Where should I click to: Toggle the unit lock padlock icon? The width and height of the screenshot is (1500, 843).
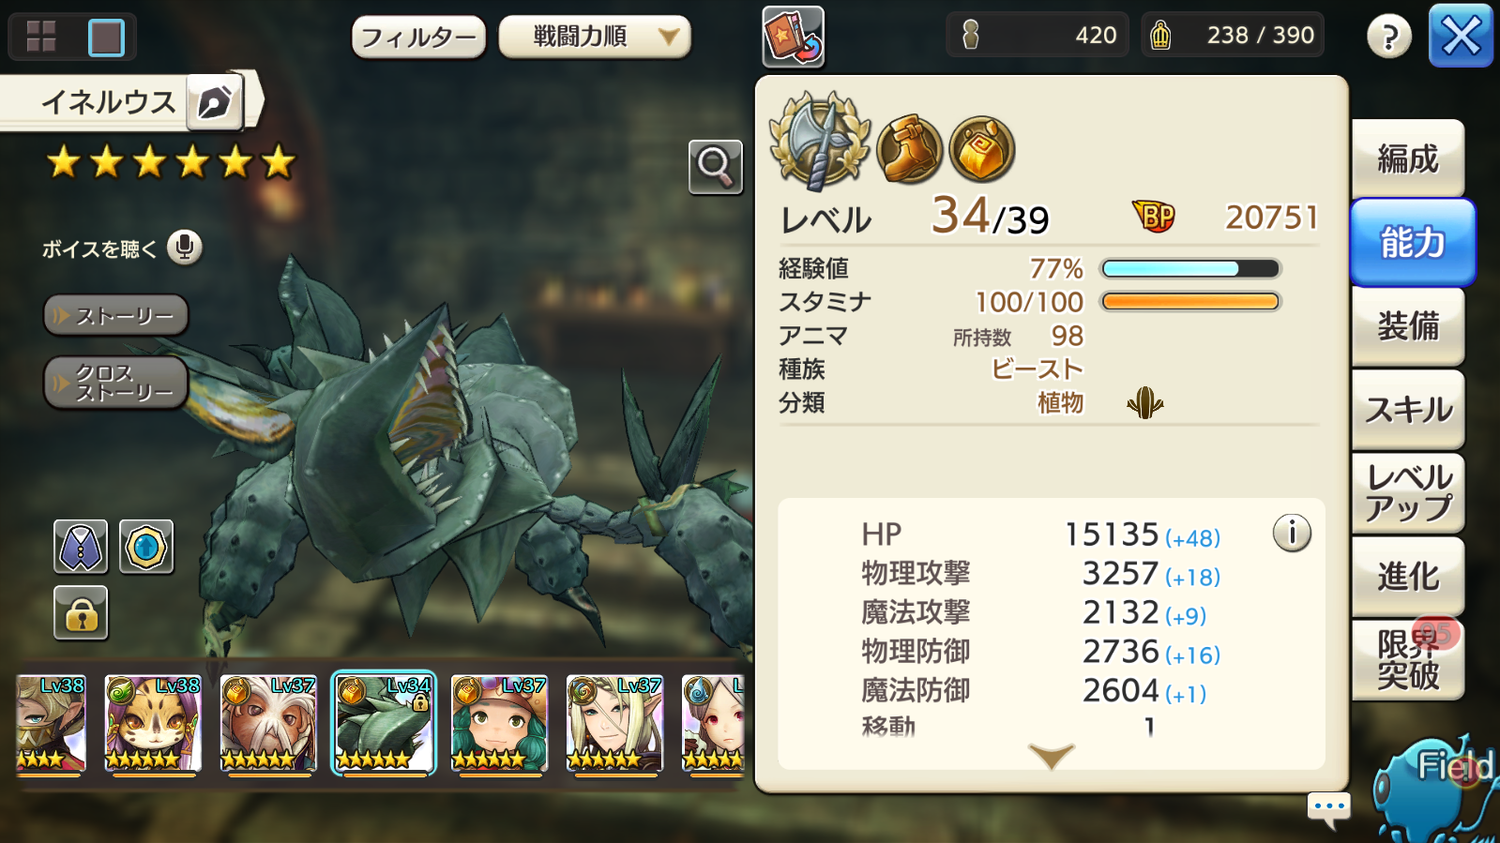[x=81, y=613]
